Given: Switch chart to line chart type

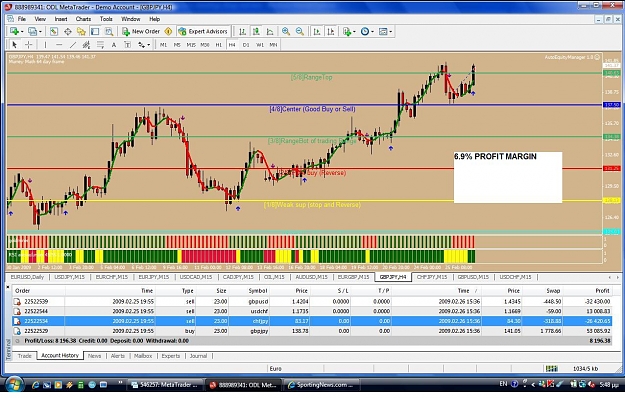Looking at the screenshot, I should 270,31.
